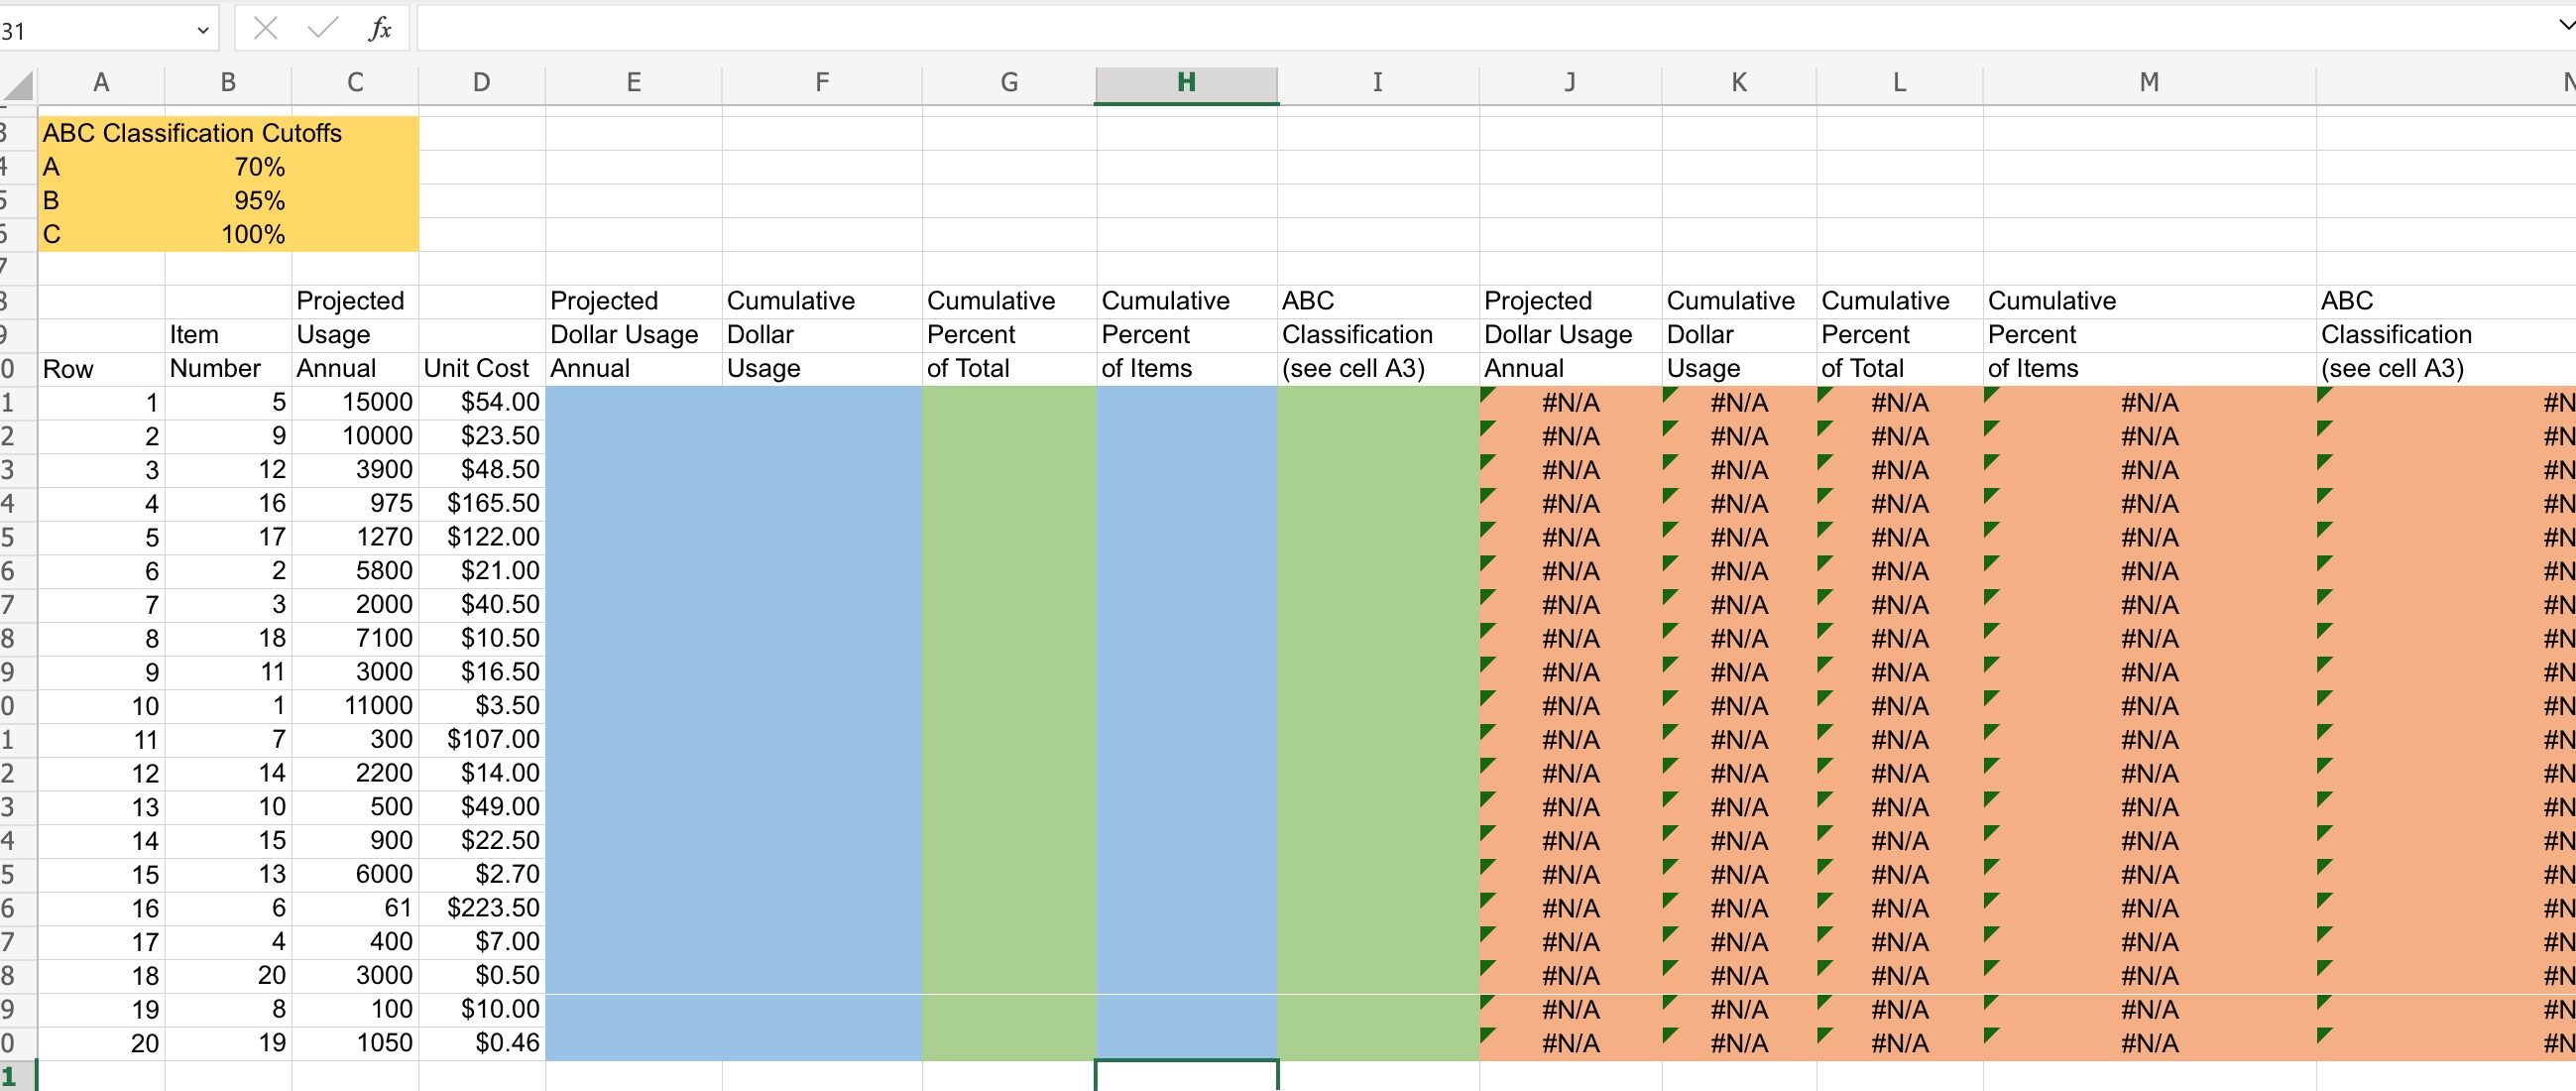Open the Name Box dropdown arrow
The height and width of the screenshot is (1091, 2576).
[203, 31]
